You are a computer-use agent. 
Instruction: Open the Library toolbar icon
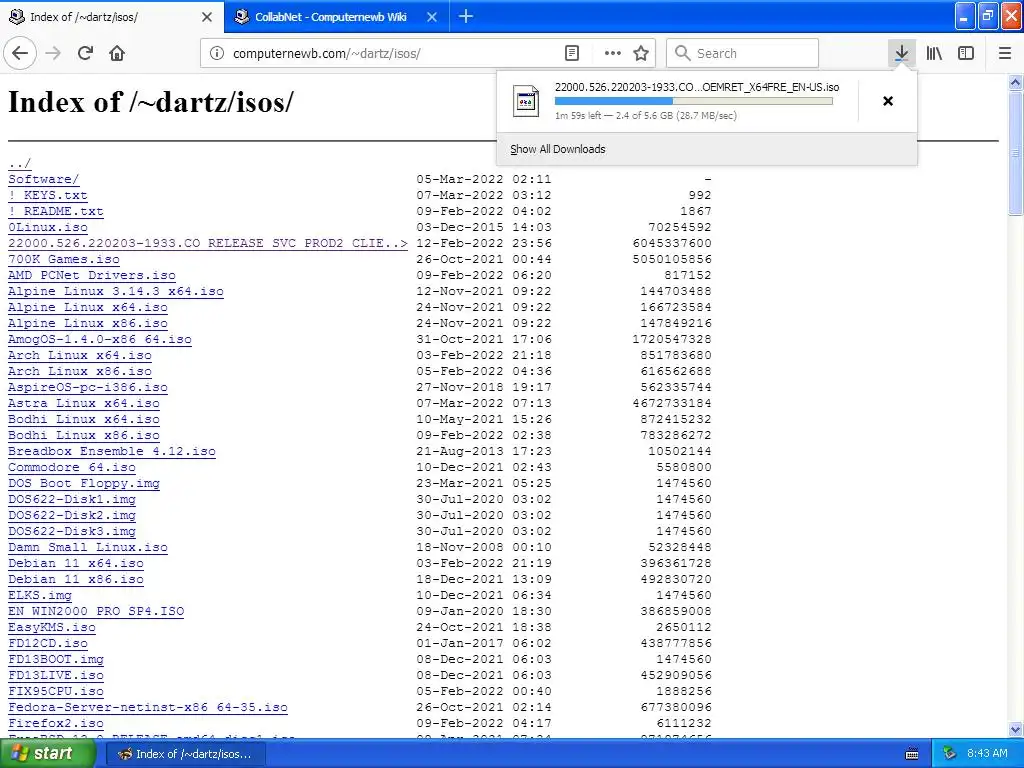point(934,54)
